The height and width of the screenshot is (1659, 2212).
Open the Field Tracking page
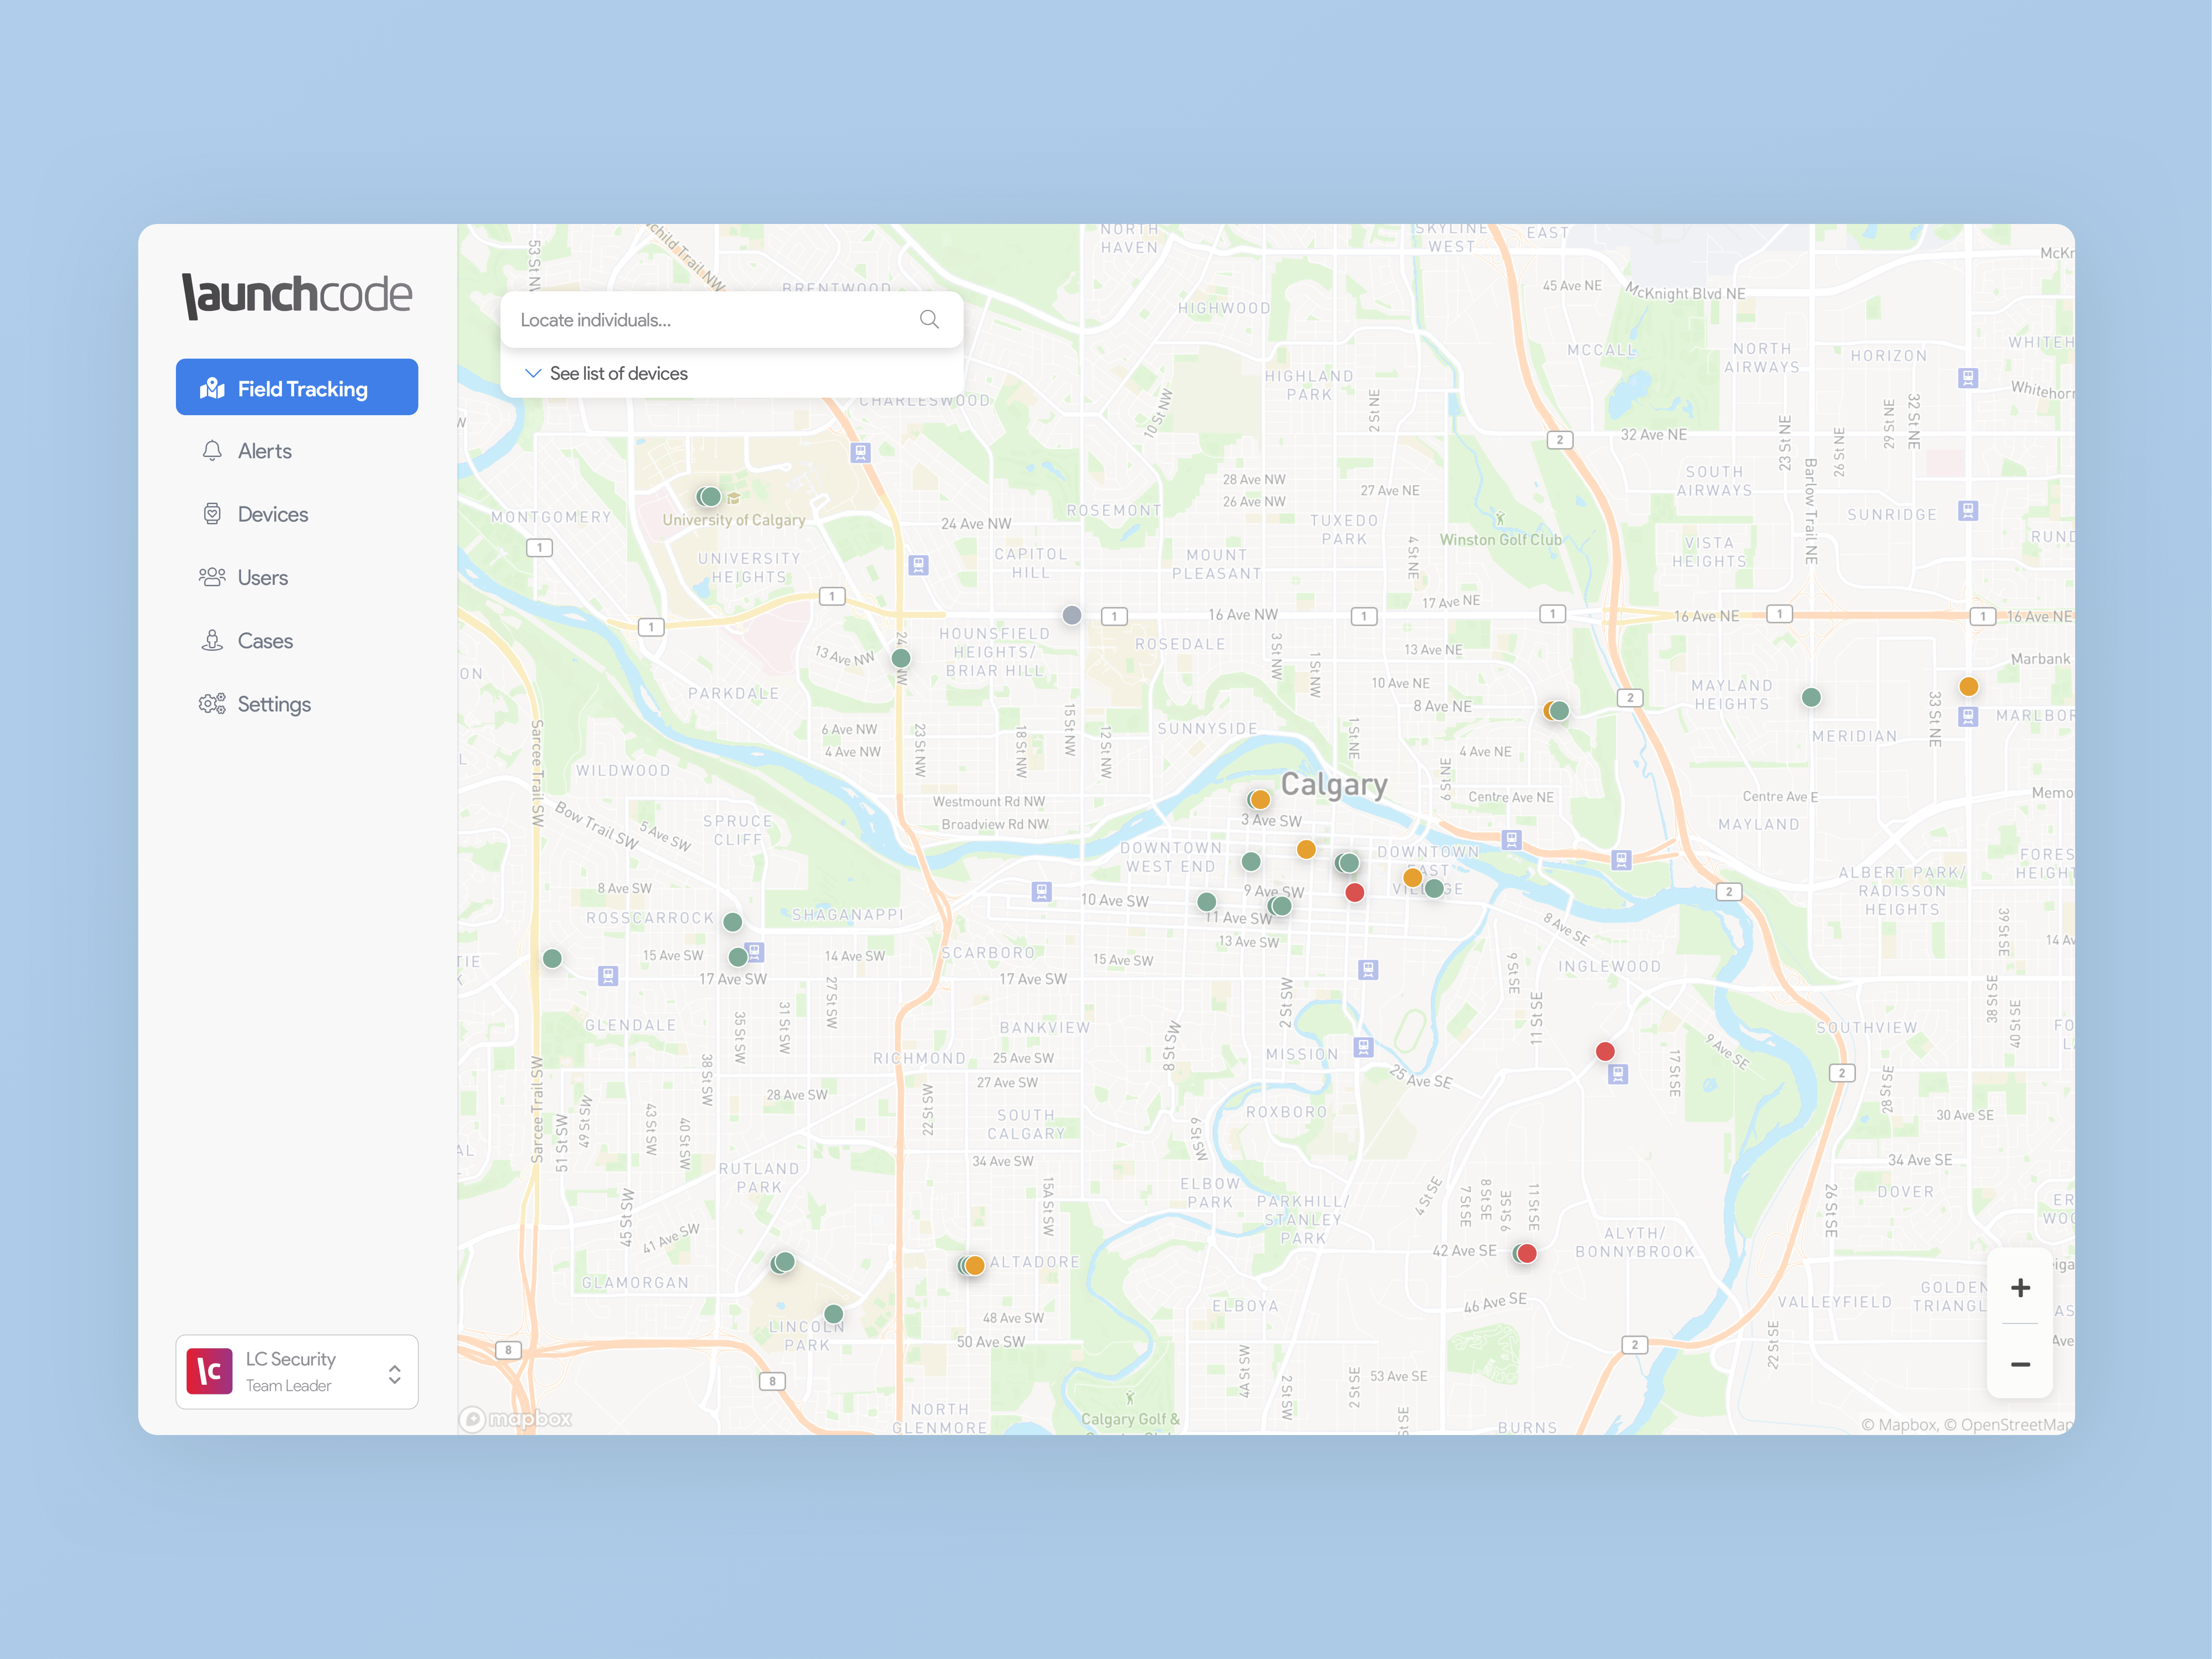(297, 388)
